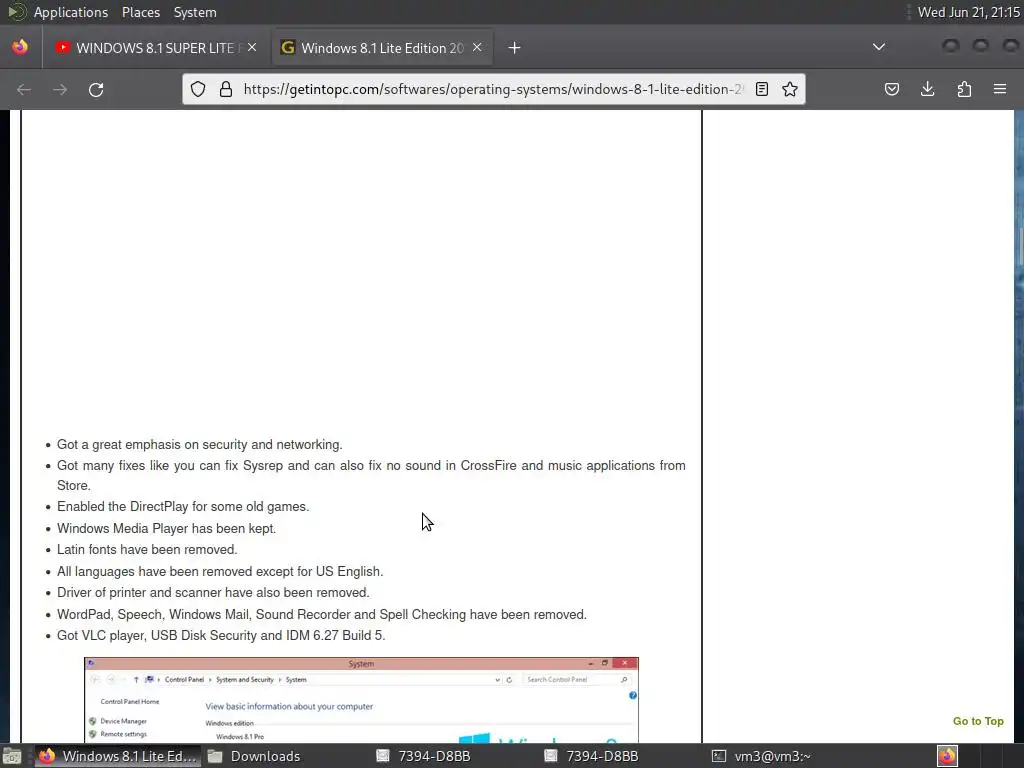Click 'All languages have been removed' line
This screenshot has height=768, width=1024.
click(x=220, y=571)
